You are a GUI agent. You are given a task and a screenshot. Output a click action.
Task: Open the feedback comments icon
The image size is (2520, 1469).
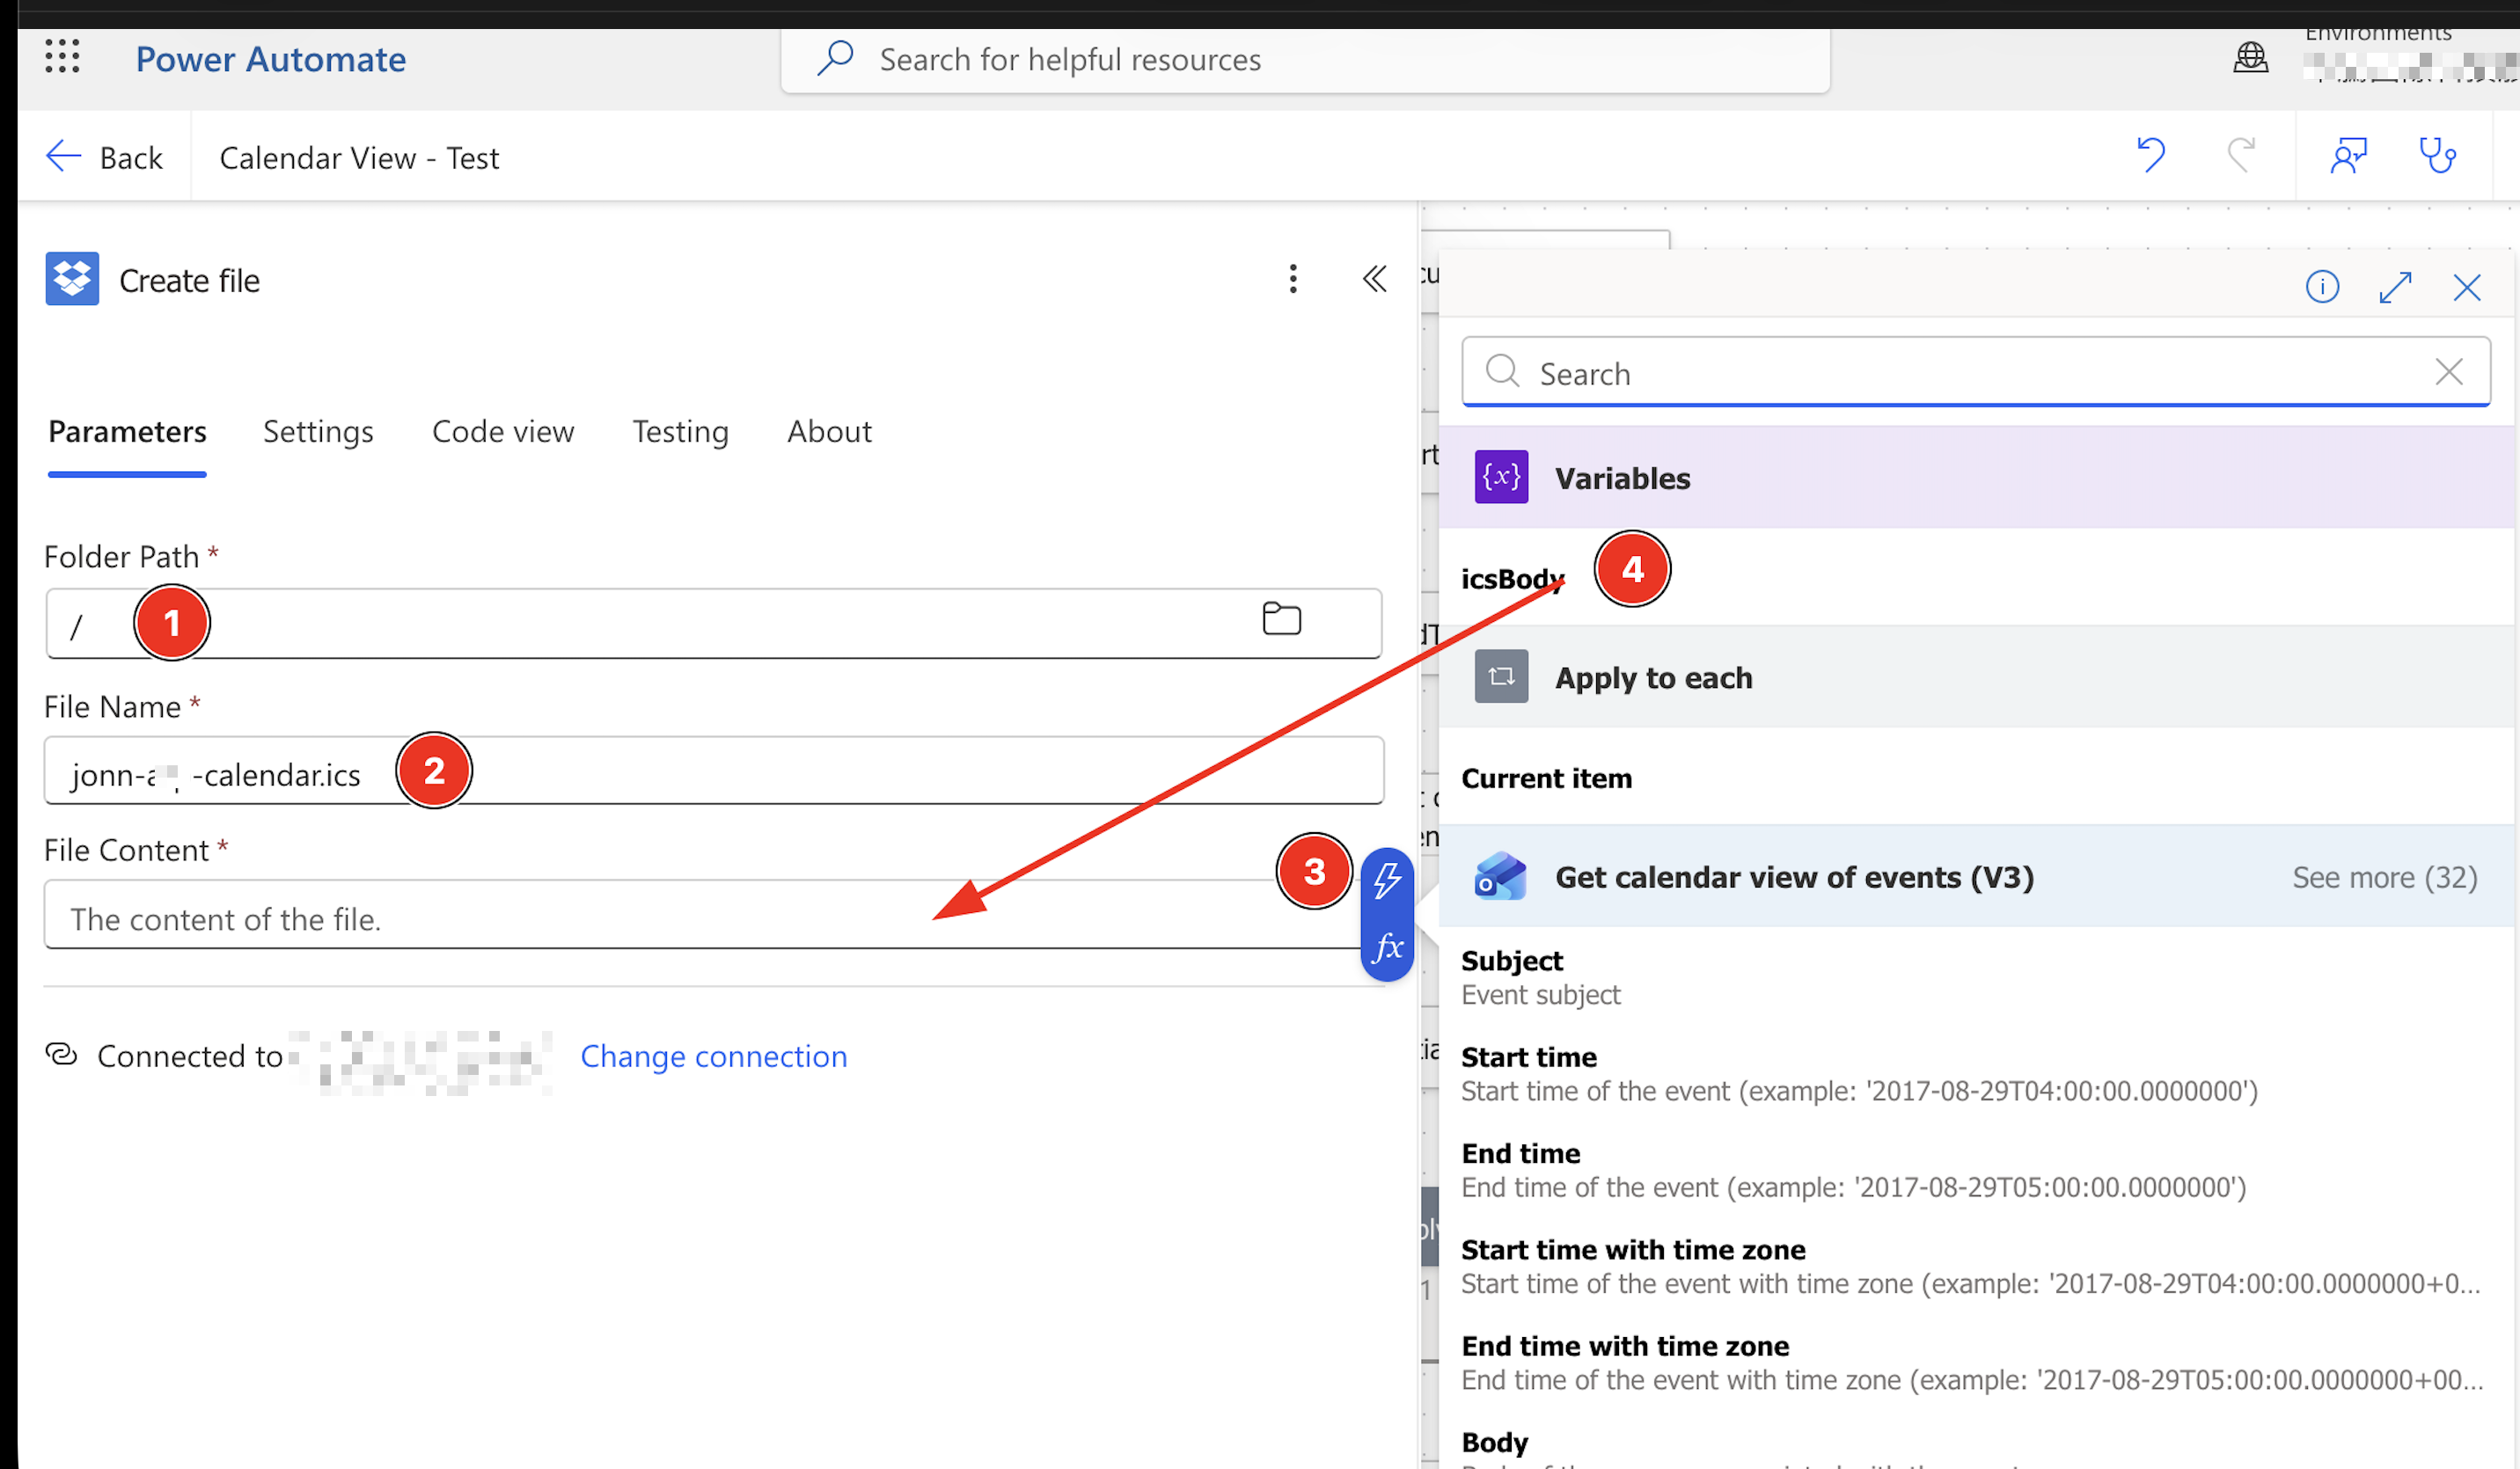(x=2349, y=155)
